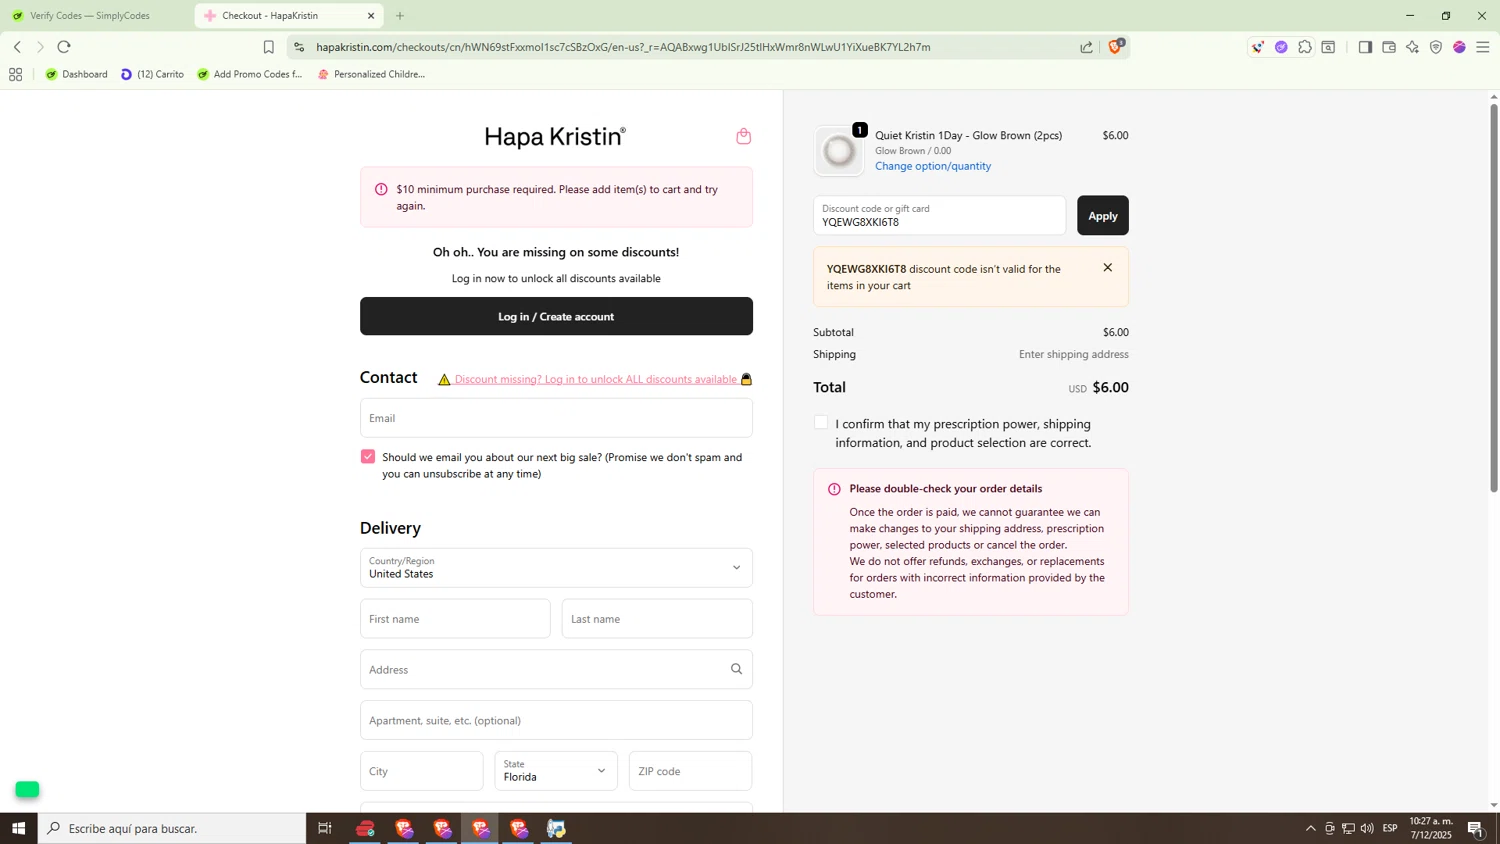Click the green floating chat widget
The width and height of the screenshot is (1500, 844).
coord(27,789)
